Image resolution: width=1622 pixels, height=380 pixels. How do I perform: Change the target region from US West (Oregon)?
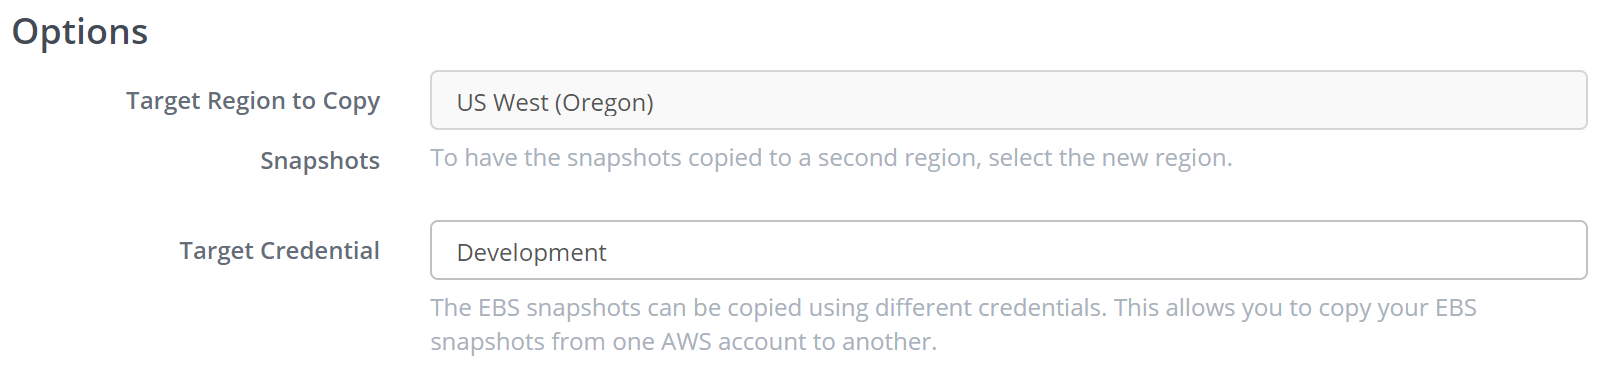pyautogui.click(x=1008, y=100)
